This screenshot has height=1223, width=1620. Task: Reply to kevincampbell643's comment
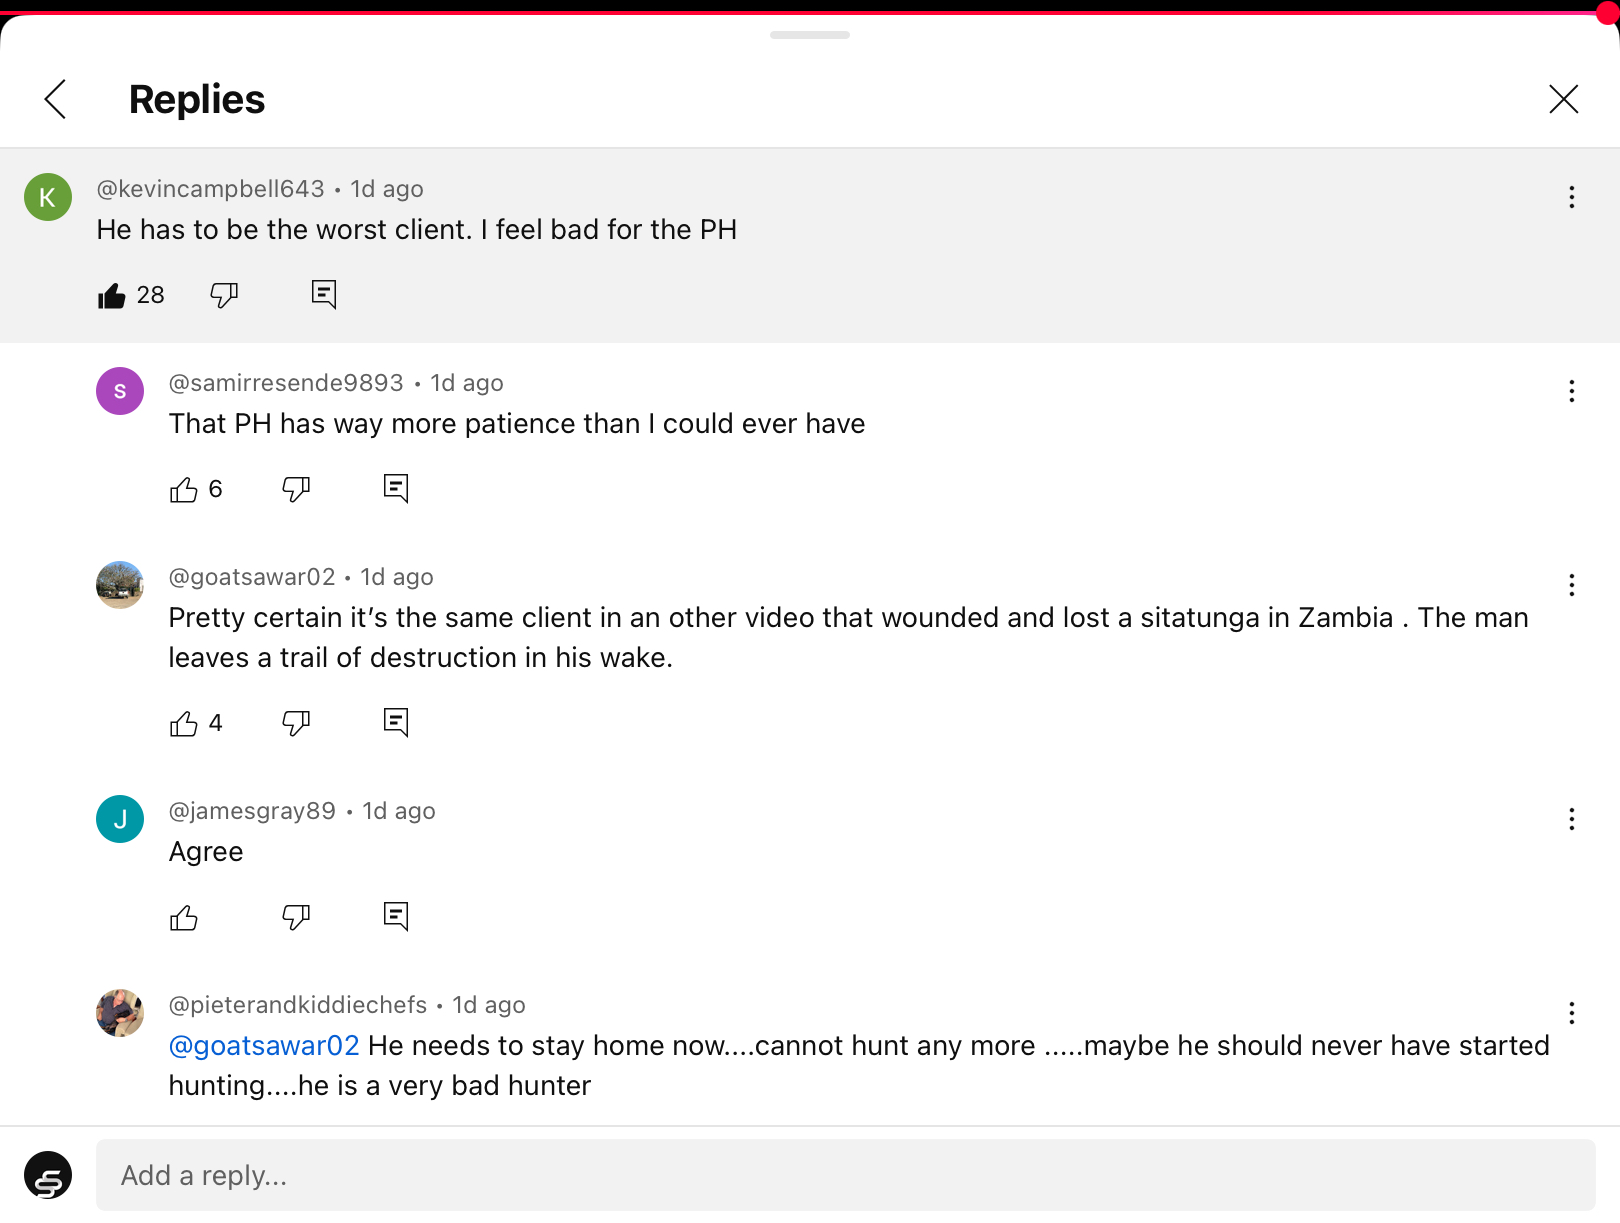click(324, 294)
